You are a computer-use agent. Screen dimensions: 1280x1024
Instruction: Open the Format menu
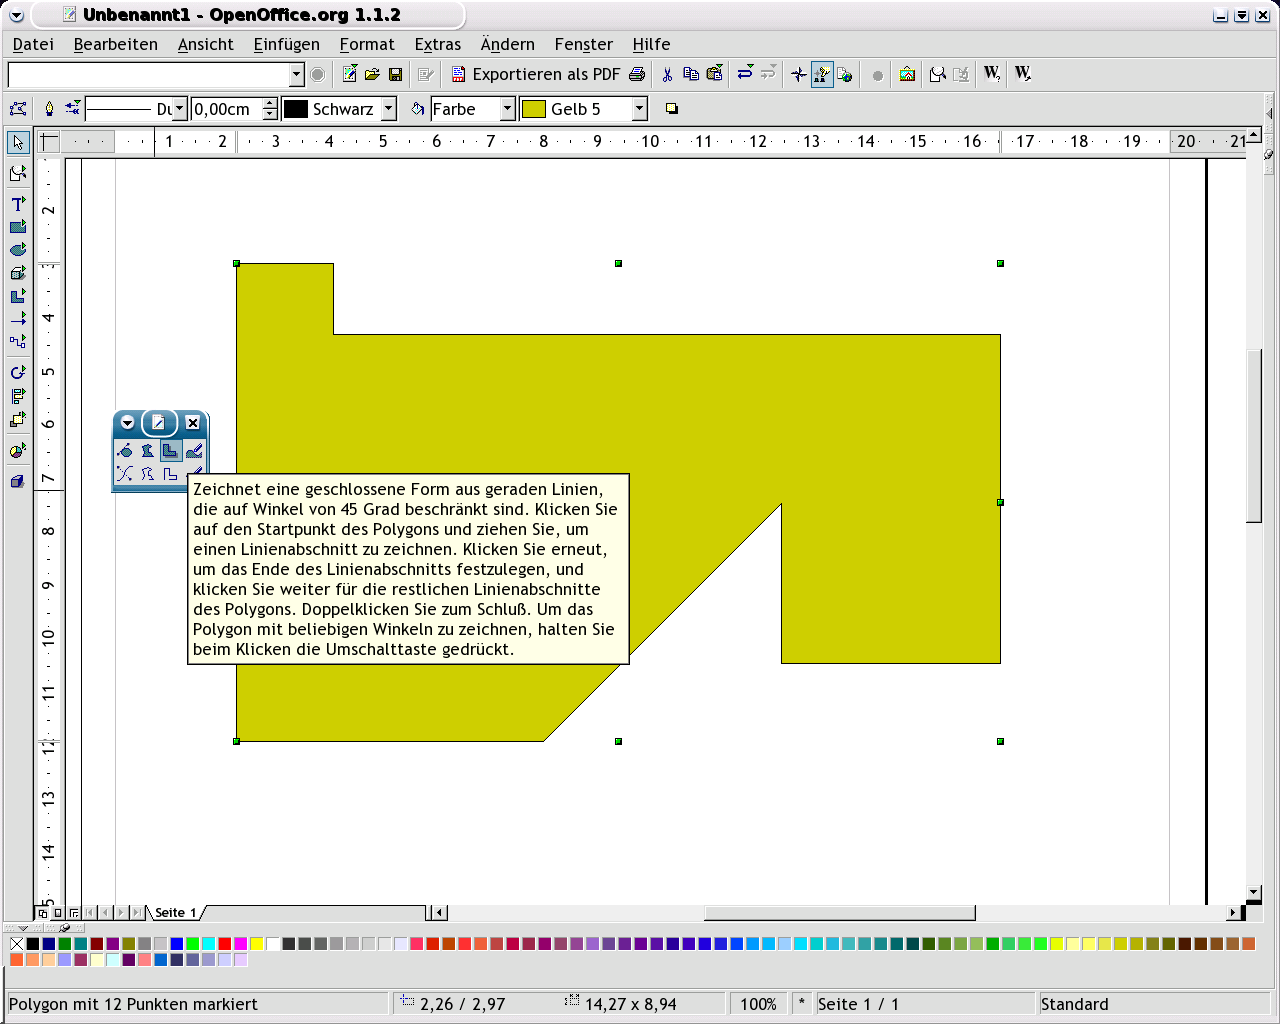(x=367, y=44)
